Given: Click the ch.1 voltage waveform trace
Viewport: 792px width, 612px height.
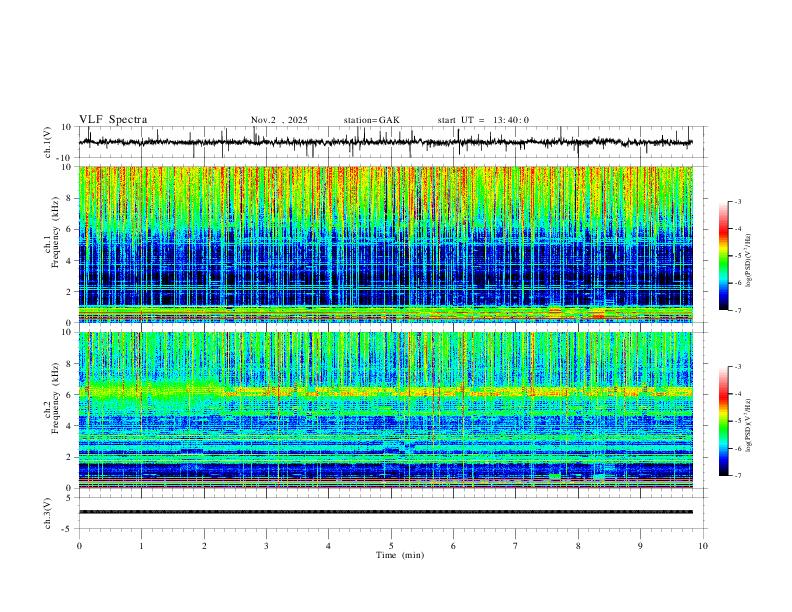Looking at the screenshot, I should [385, 142].
